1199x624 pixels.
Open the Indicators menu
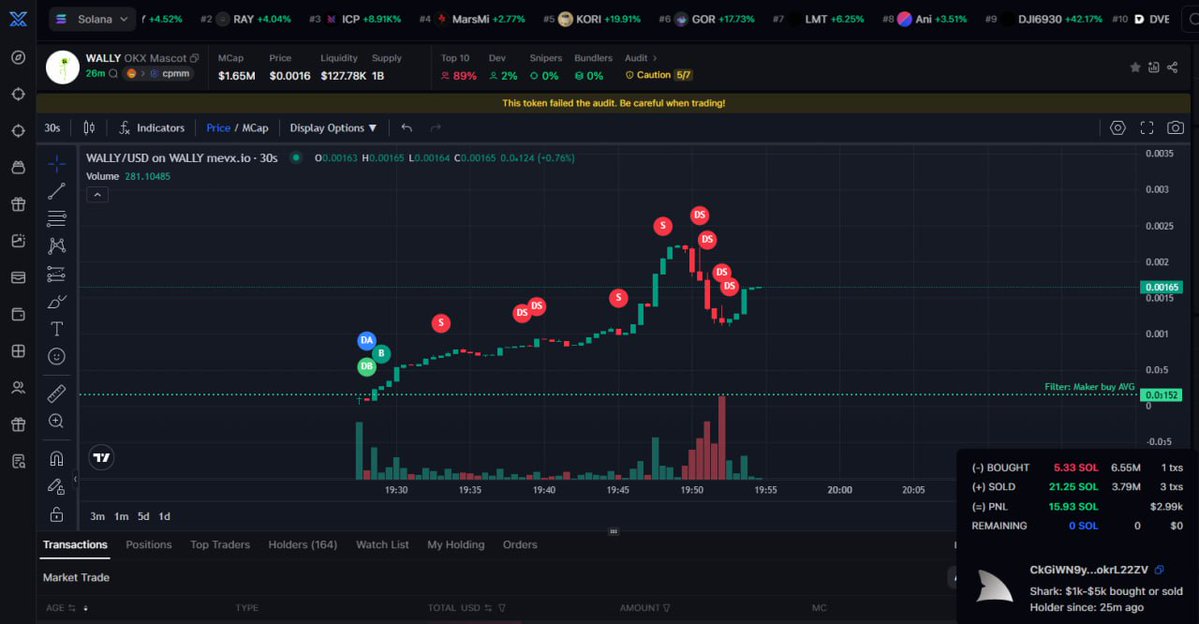[x=151, y=128]
